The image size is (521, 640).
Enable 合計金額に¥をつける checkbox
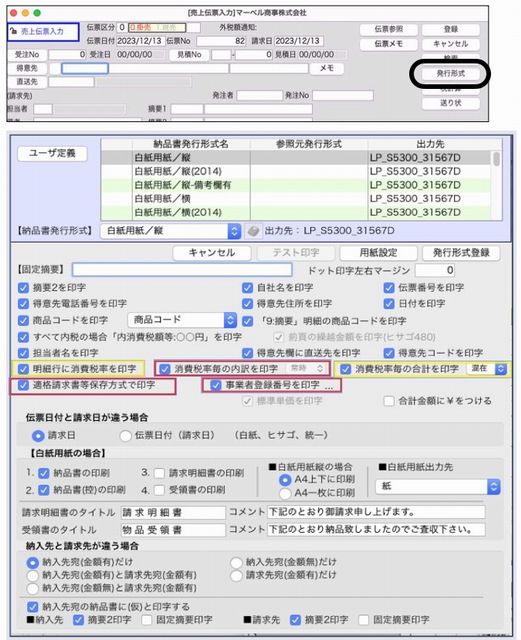388,401
